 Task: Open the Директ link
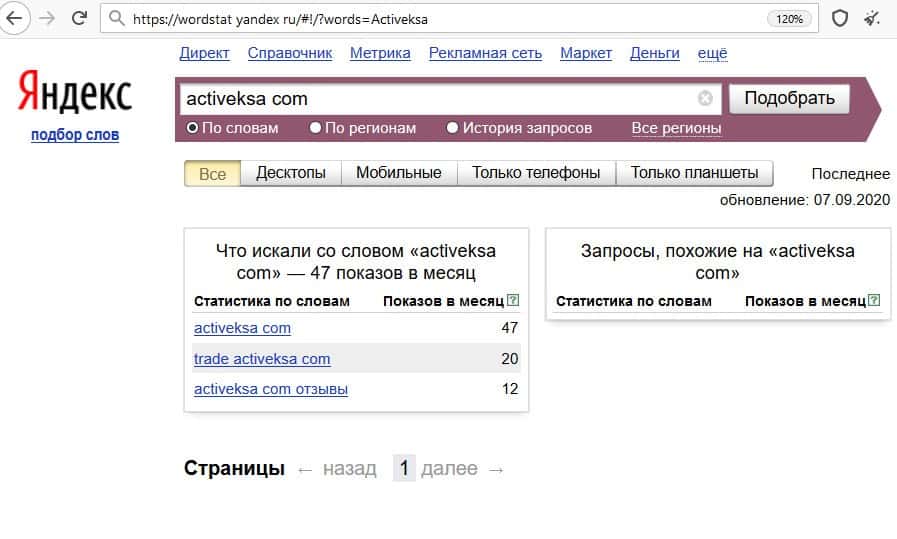(204, 53)
